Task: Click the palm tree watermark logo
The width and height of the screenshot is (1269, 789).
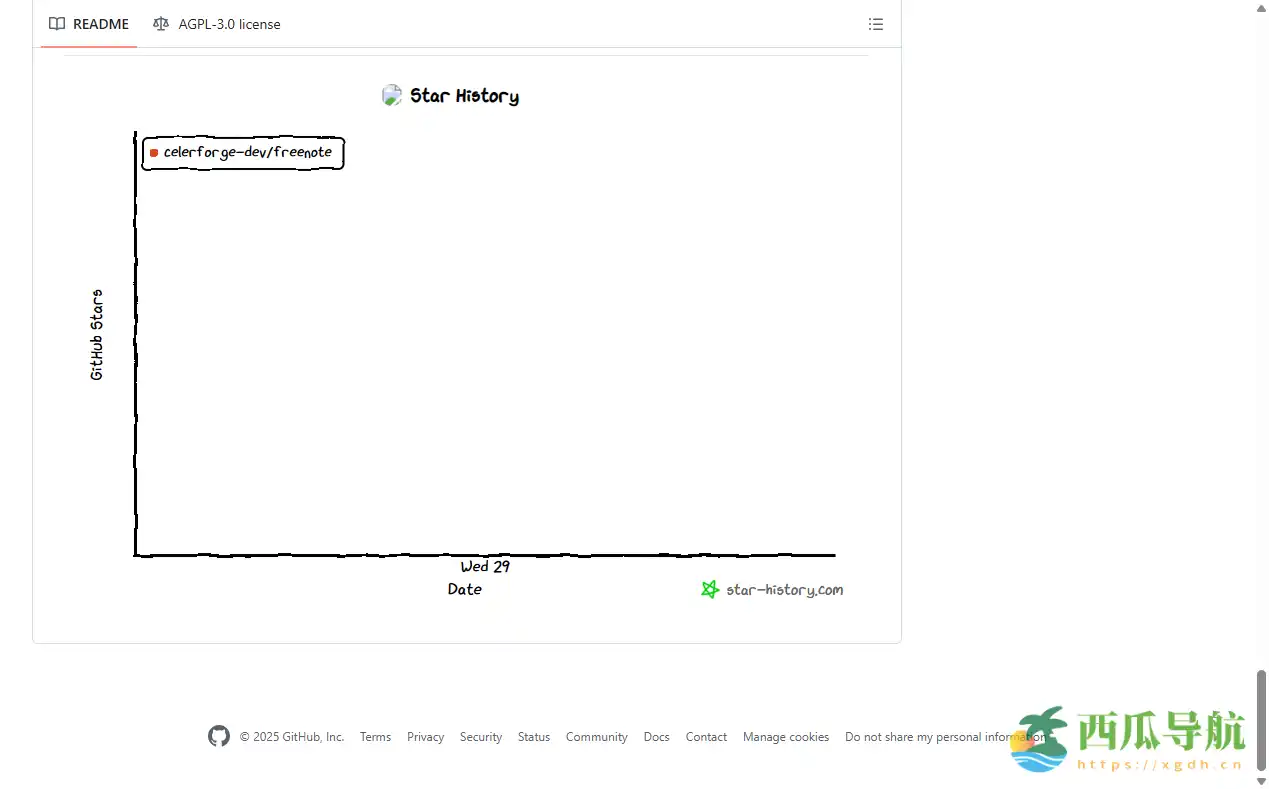Action: click(1039, 739)
